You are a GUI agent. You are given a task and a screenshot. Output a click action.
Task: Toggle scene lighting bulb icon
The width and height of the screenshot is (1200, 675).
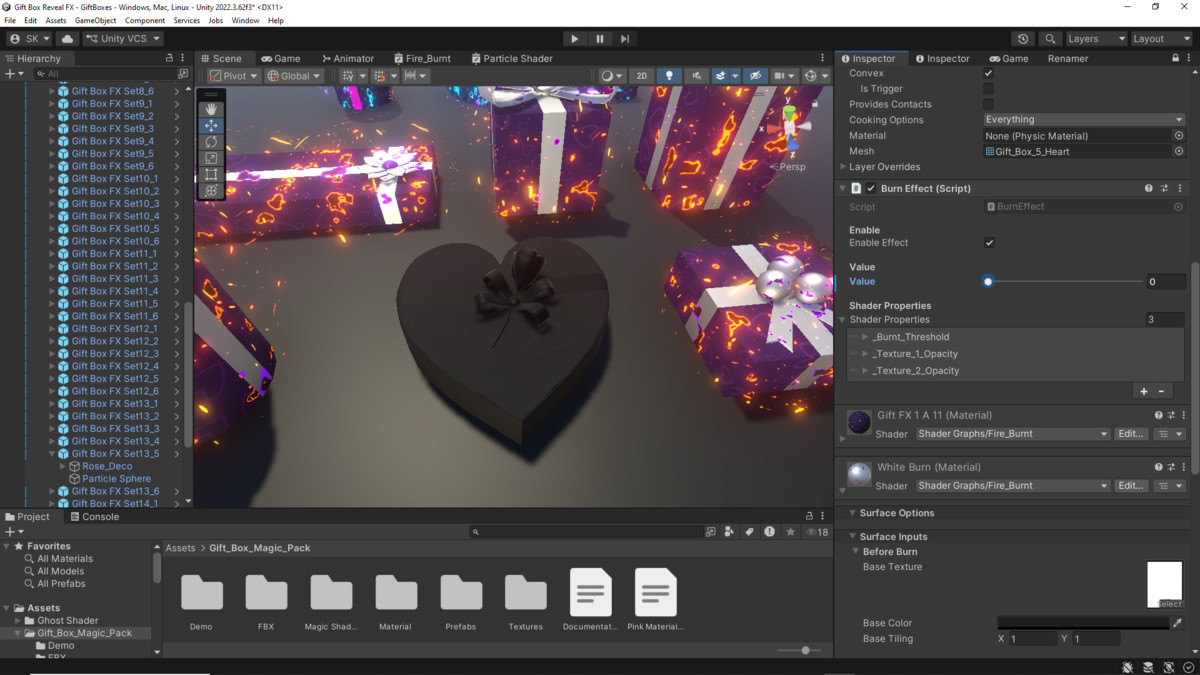(669, 76)
